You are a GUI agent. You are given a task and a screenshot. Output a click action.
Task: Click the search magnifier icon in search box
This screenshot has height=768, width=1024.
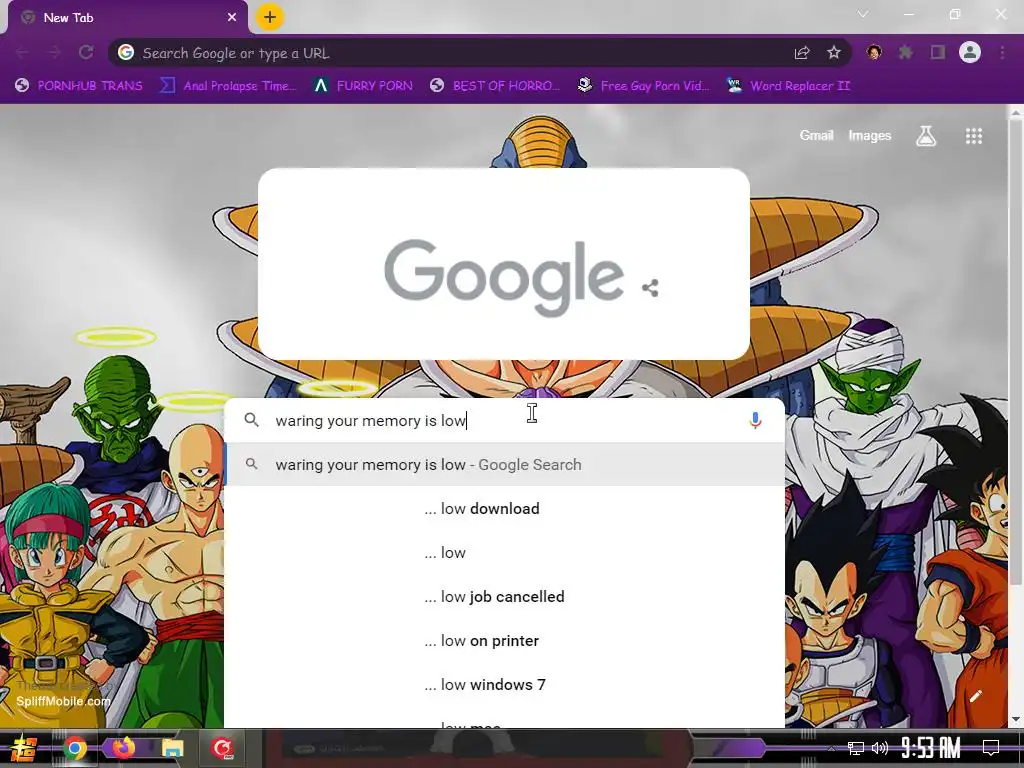click(x=251, y=420)
